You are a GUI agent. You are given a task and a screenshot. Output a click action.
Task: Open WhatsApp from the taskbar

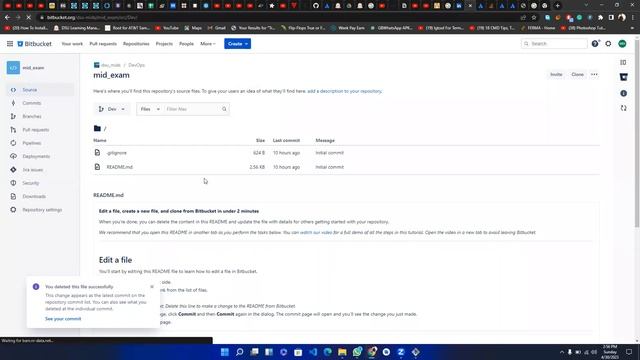(357, 352)
